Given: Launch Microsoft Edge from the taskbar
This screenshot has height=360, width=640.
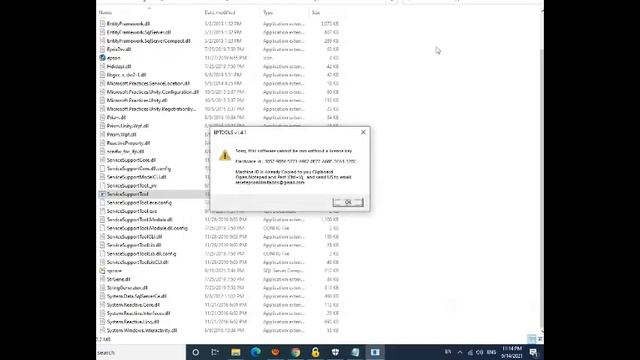Looking at the screenshot, I should [x=256, y=352].
